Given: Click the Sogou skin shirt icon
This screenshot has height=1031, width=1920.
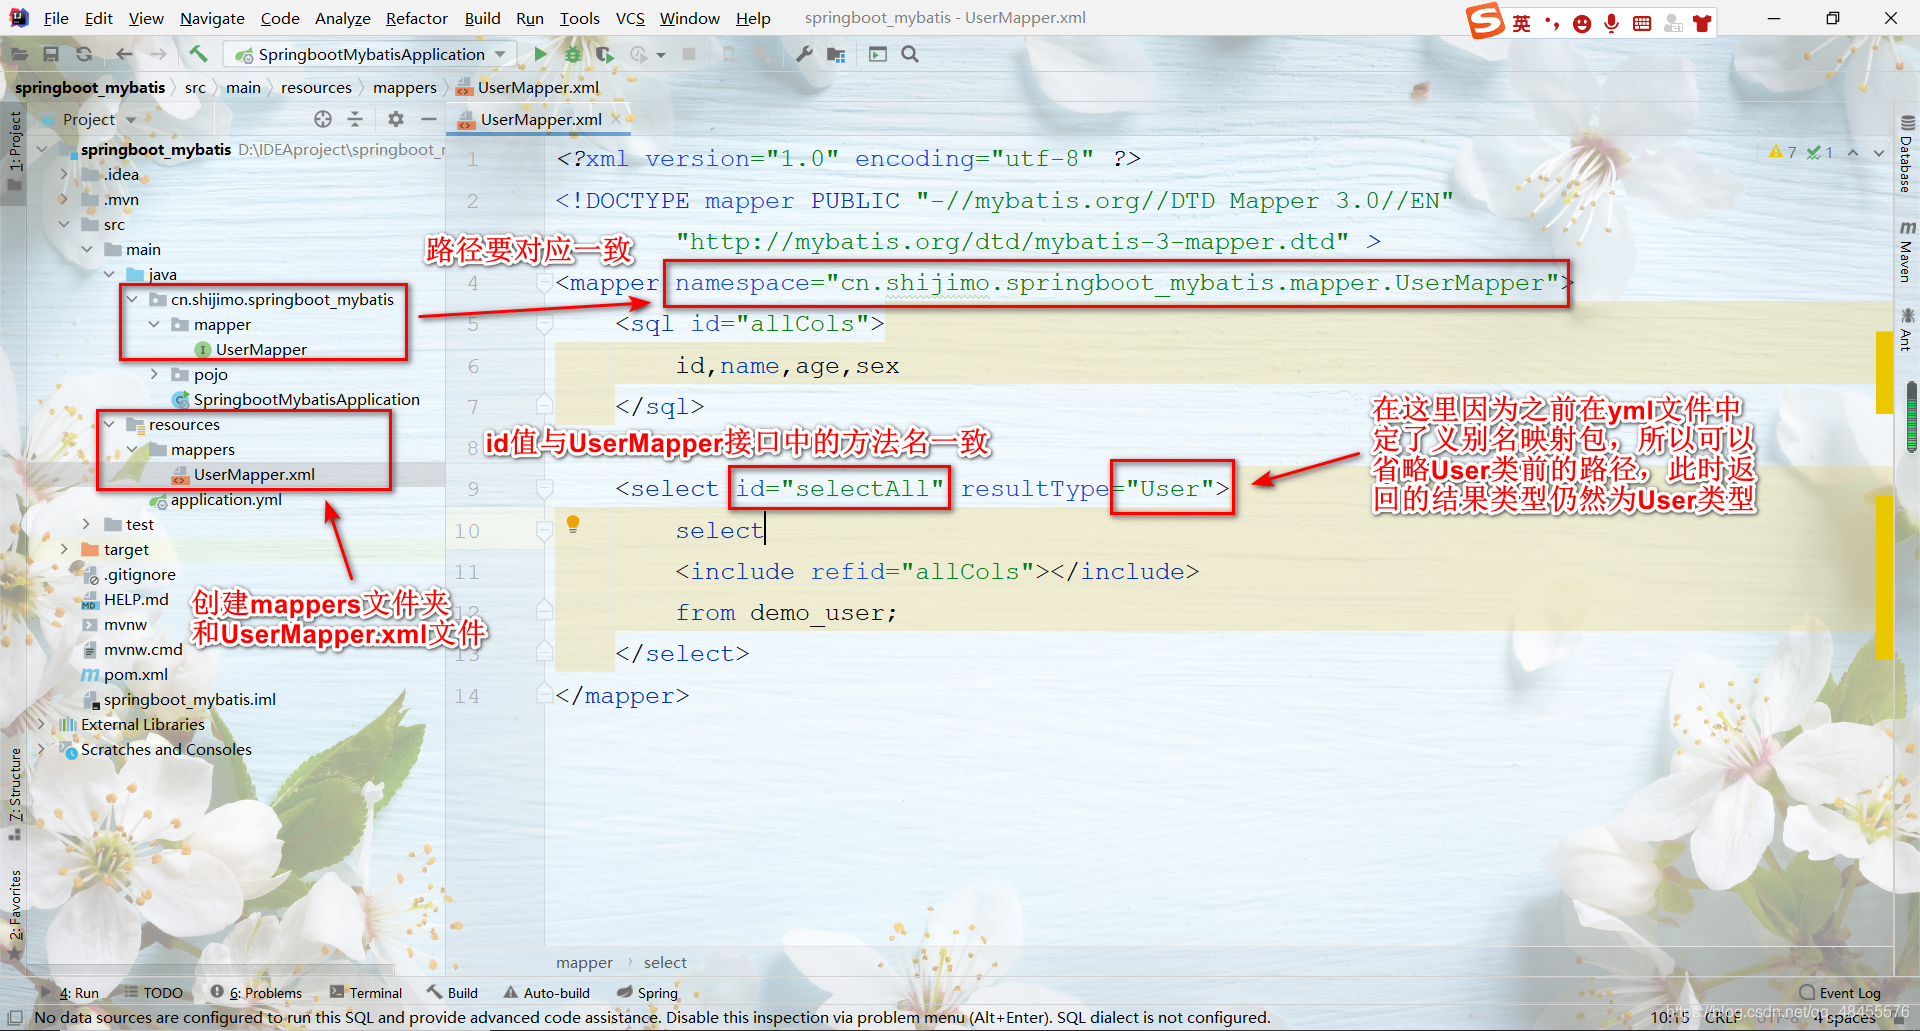Looking at the screenshot, I should (1702, 23).
